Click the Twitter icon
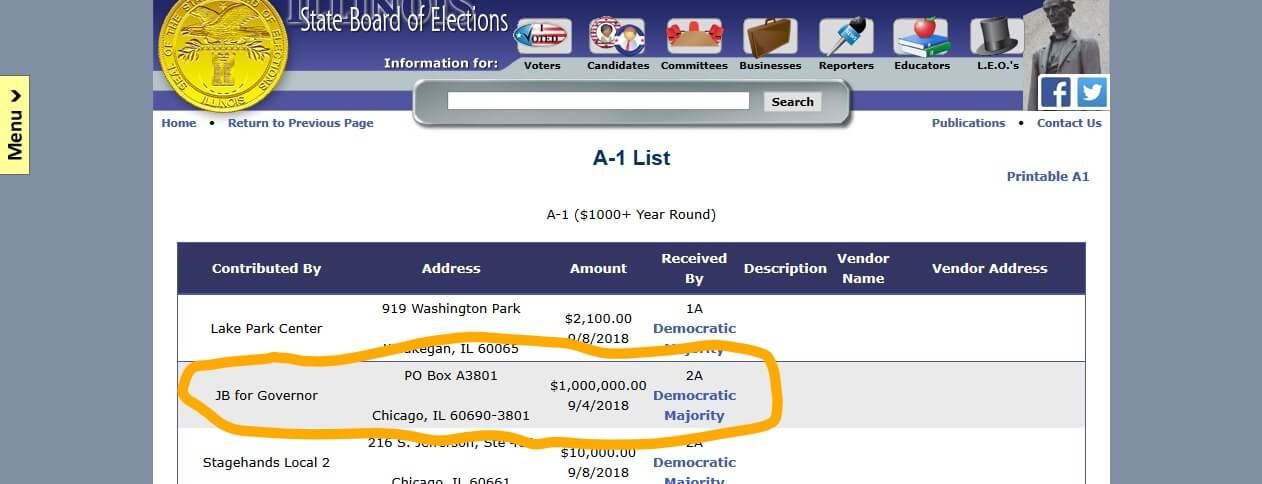This screenshot has width=1262, height=484. tap(1091, 92)
